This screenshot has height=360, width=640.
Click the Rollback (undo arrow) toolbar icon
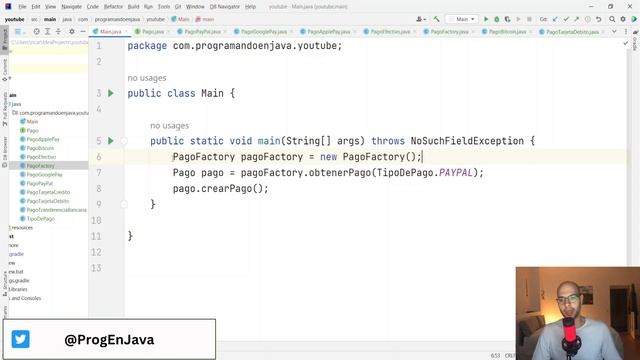coord(598,19)
